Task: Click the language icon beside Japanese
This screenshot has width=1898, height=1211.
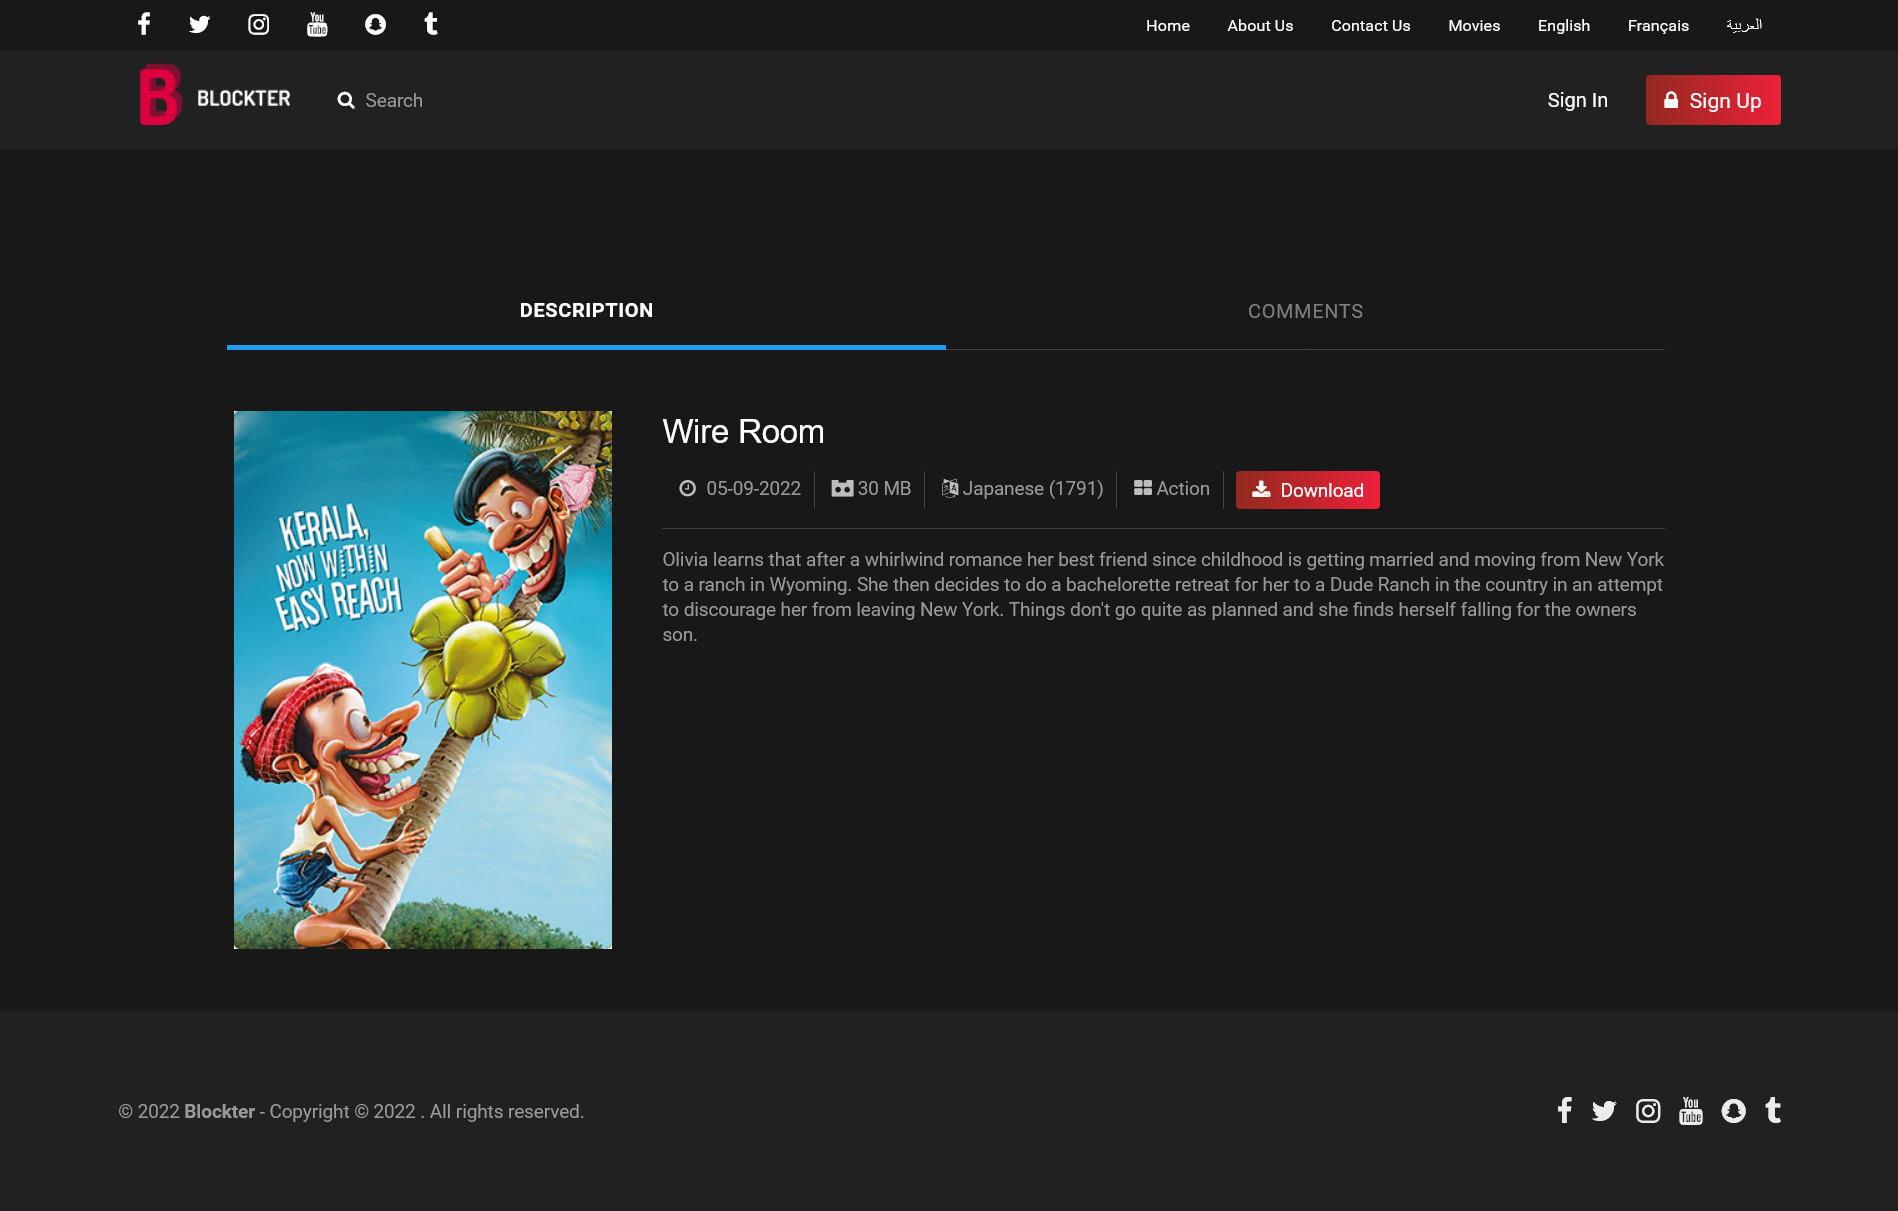Action: (950, 488)
